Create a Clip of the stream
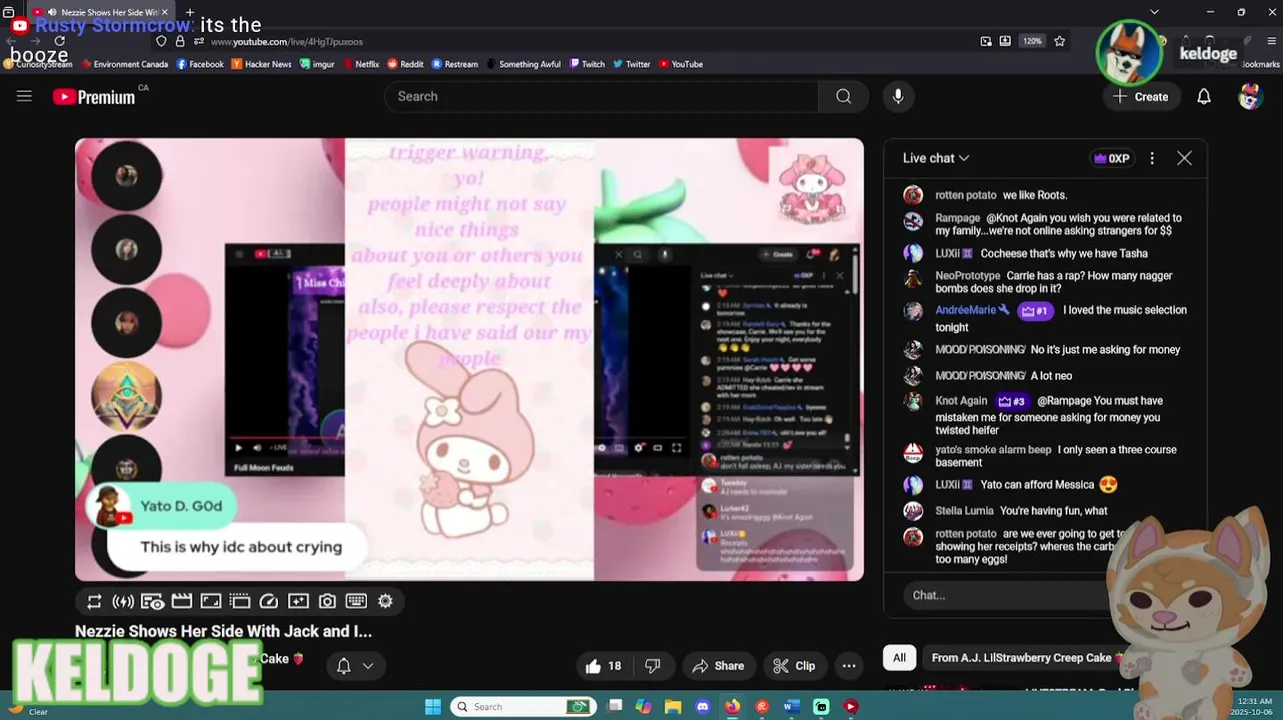The width and height of the screenshot is (1283, 720). click(x=794, y=666)
